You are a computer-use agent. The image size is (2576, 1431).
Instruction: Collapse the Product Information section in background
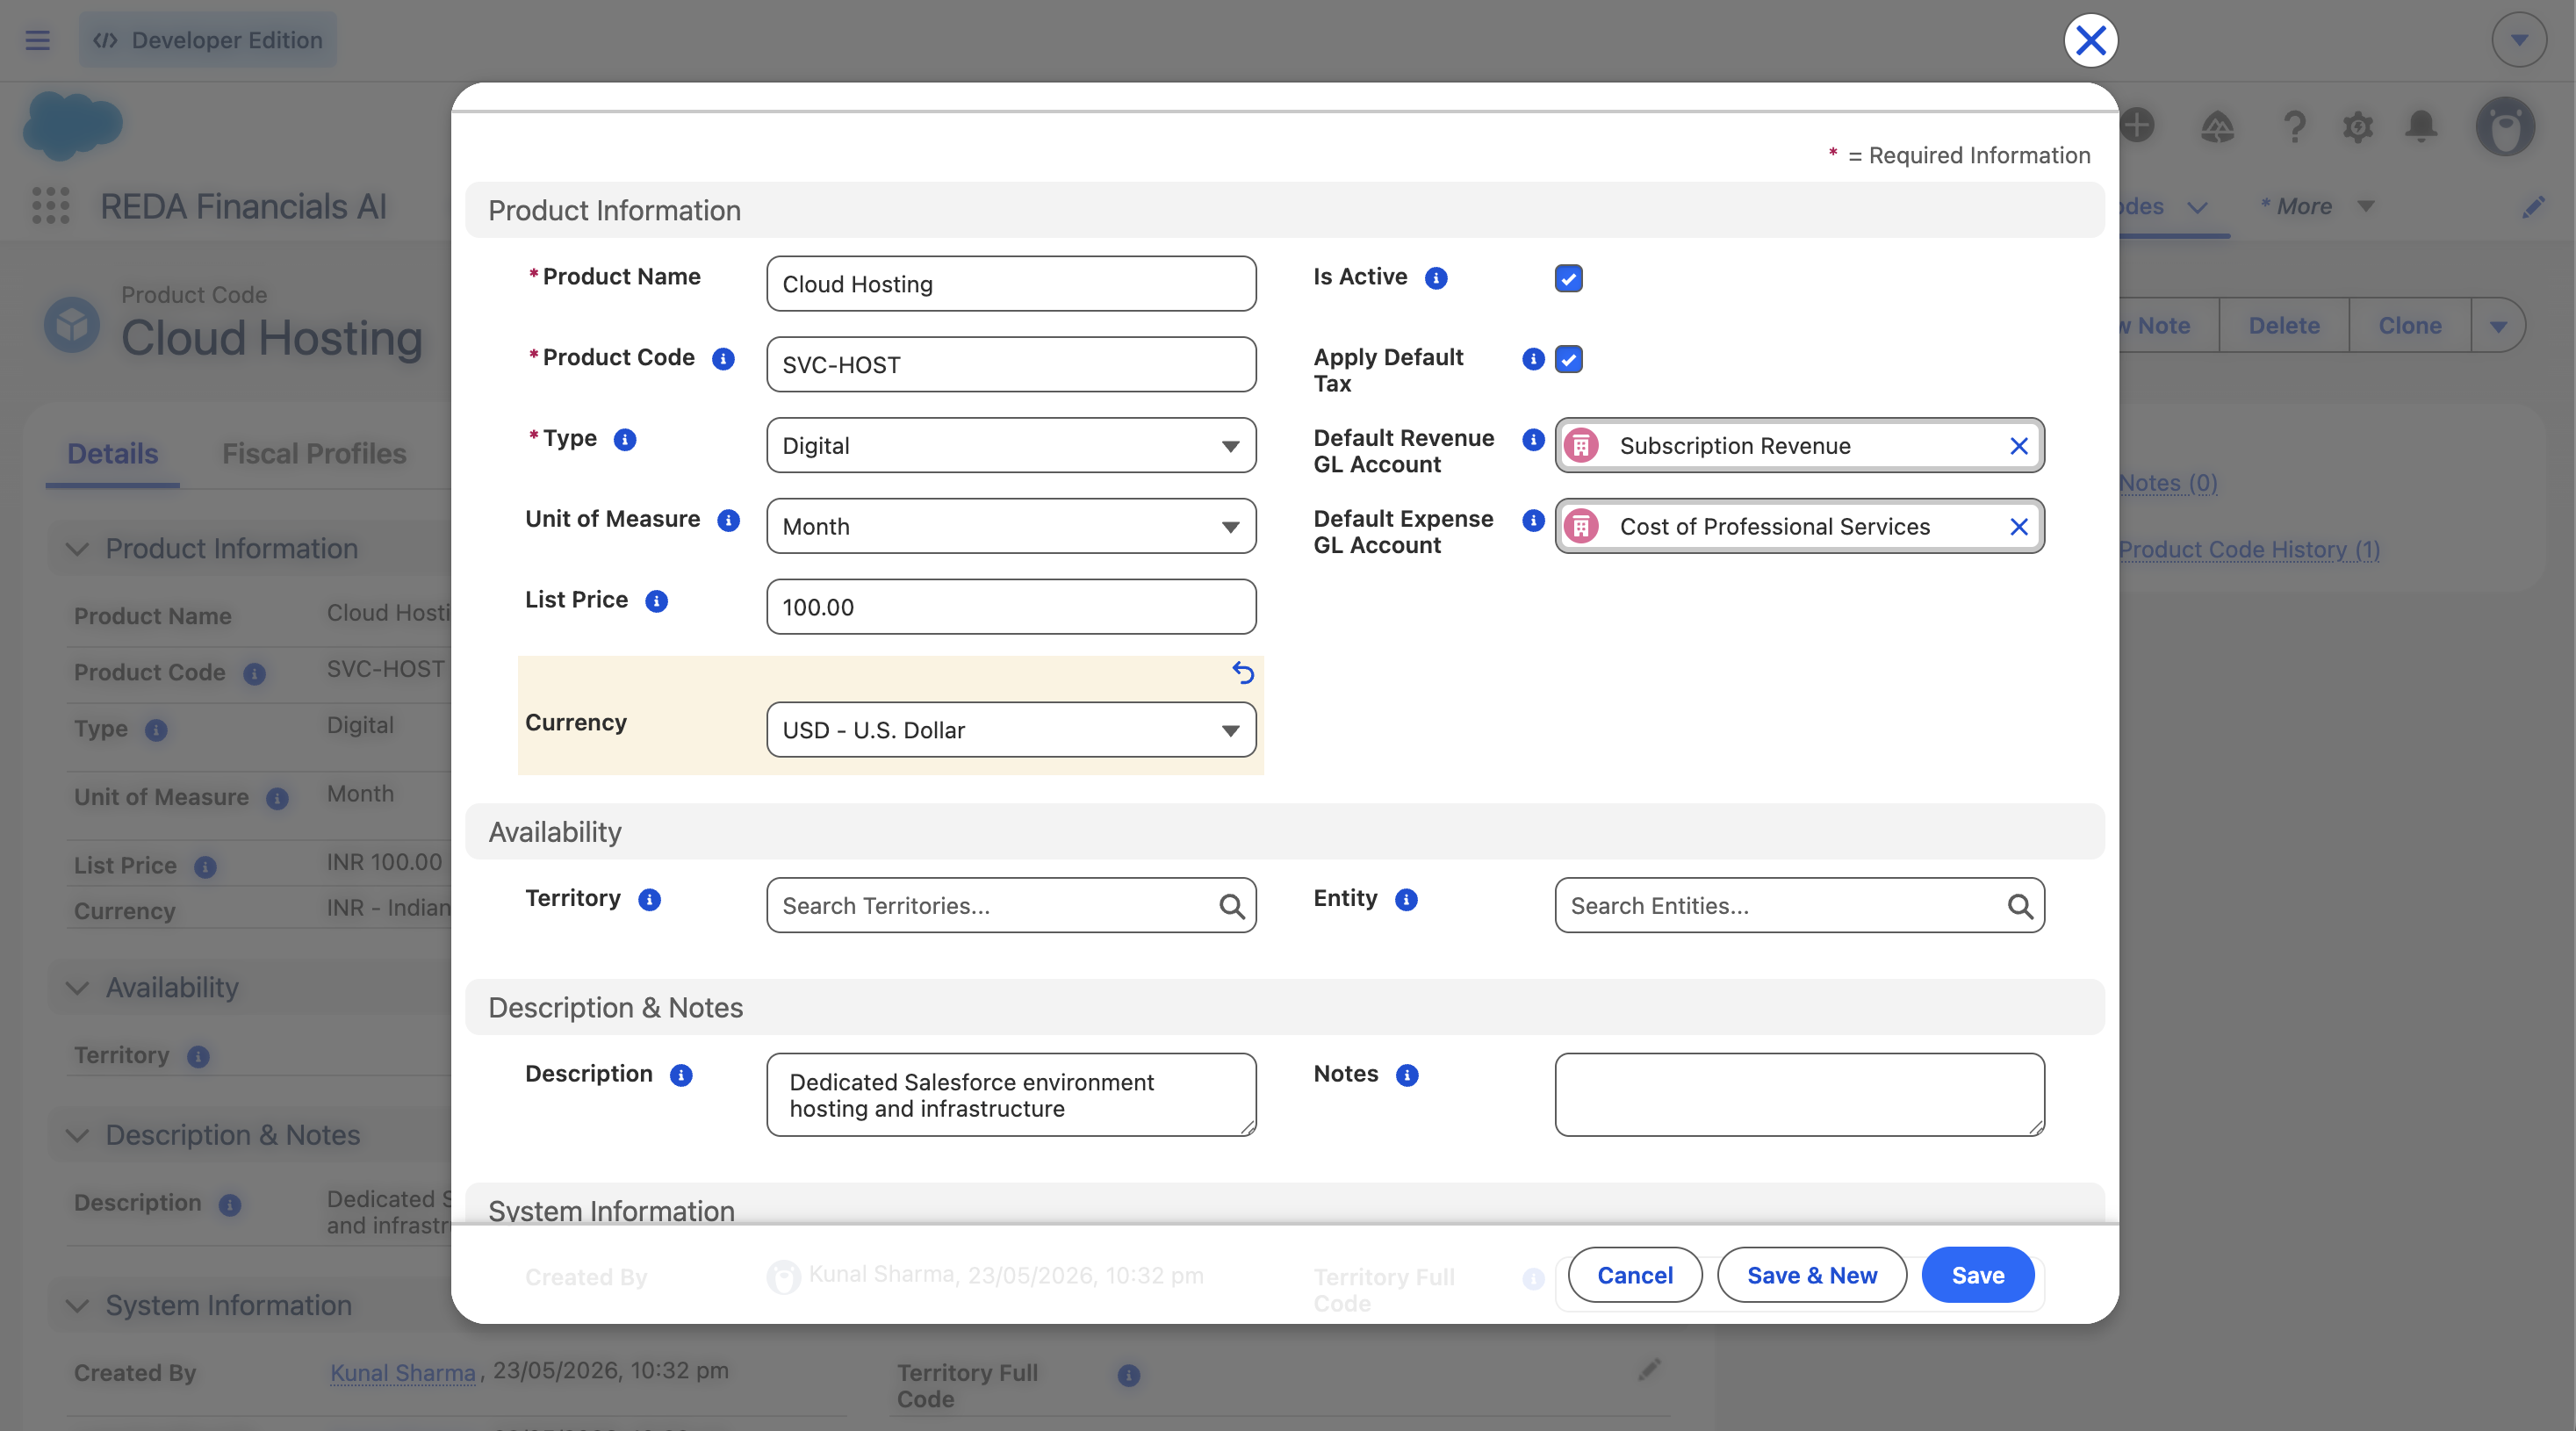[77, 549]
